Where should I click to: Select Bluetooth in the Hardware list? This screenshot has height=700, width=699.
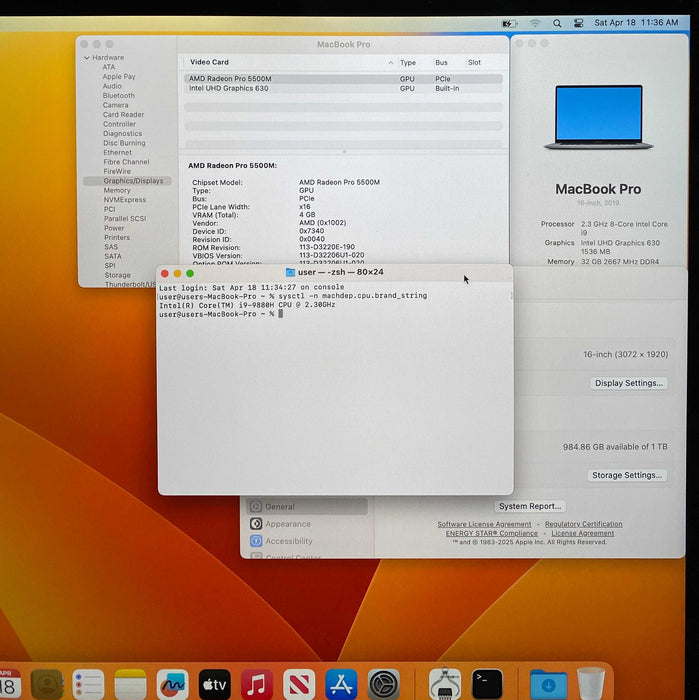pos(118,96)
